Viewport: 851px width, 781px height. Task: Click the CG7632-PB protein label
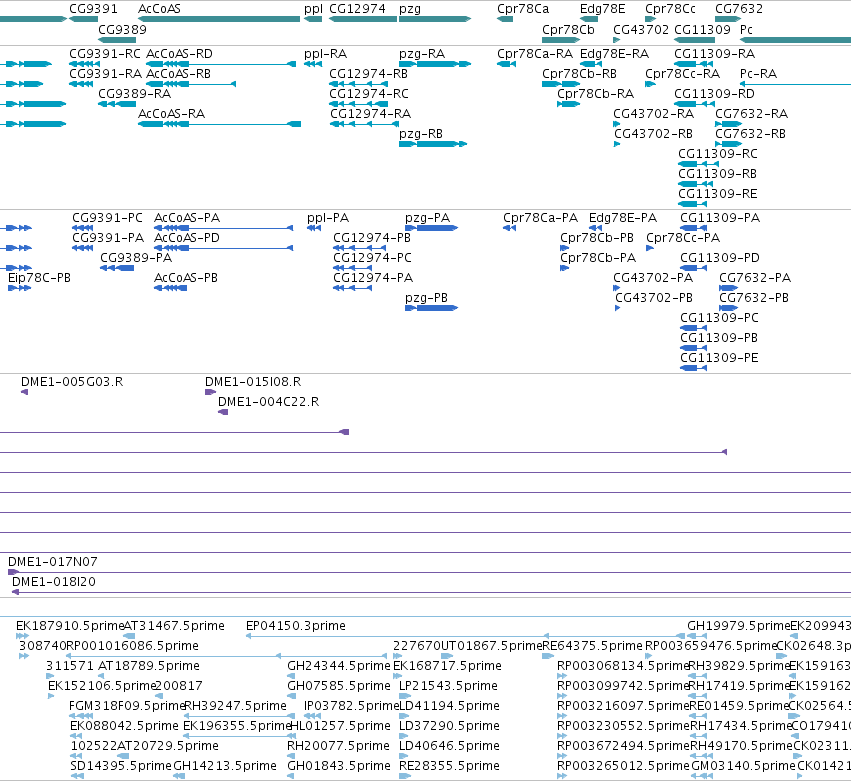coord(754,298)
